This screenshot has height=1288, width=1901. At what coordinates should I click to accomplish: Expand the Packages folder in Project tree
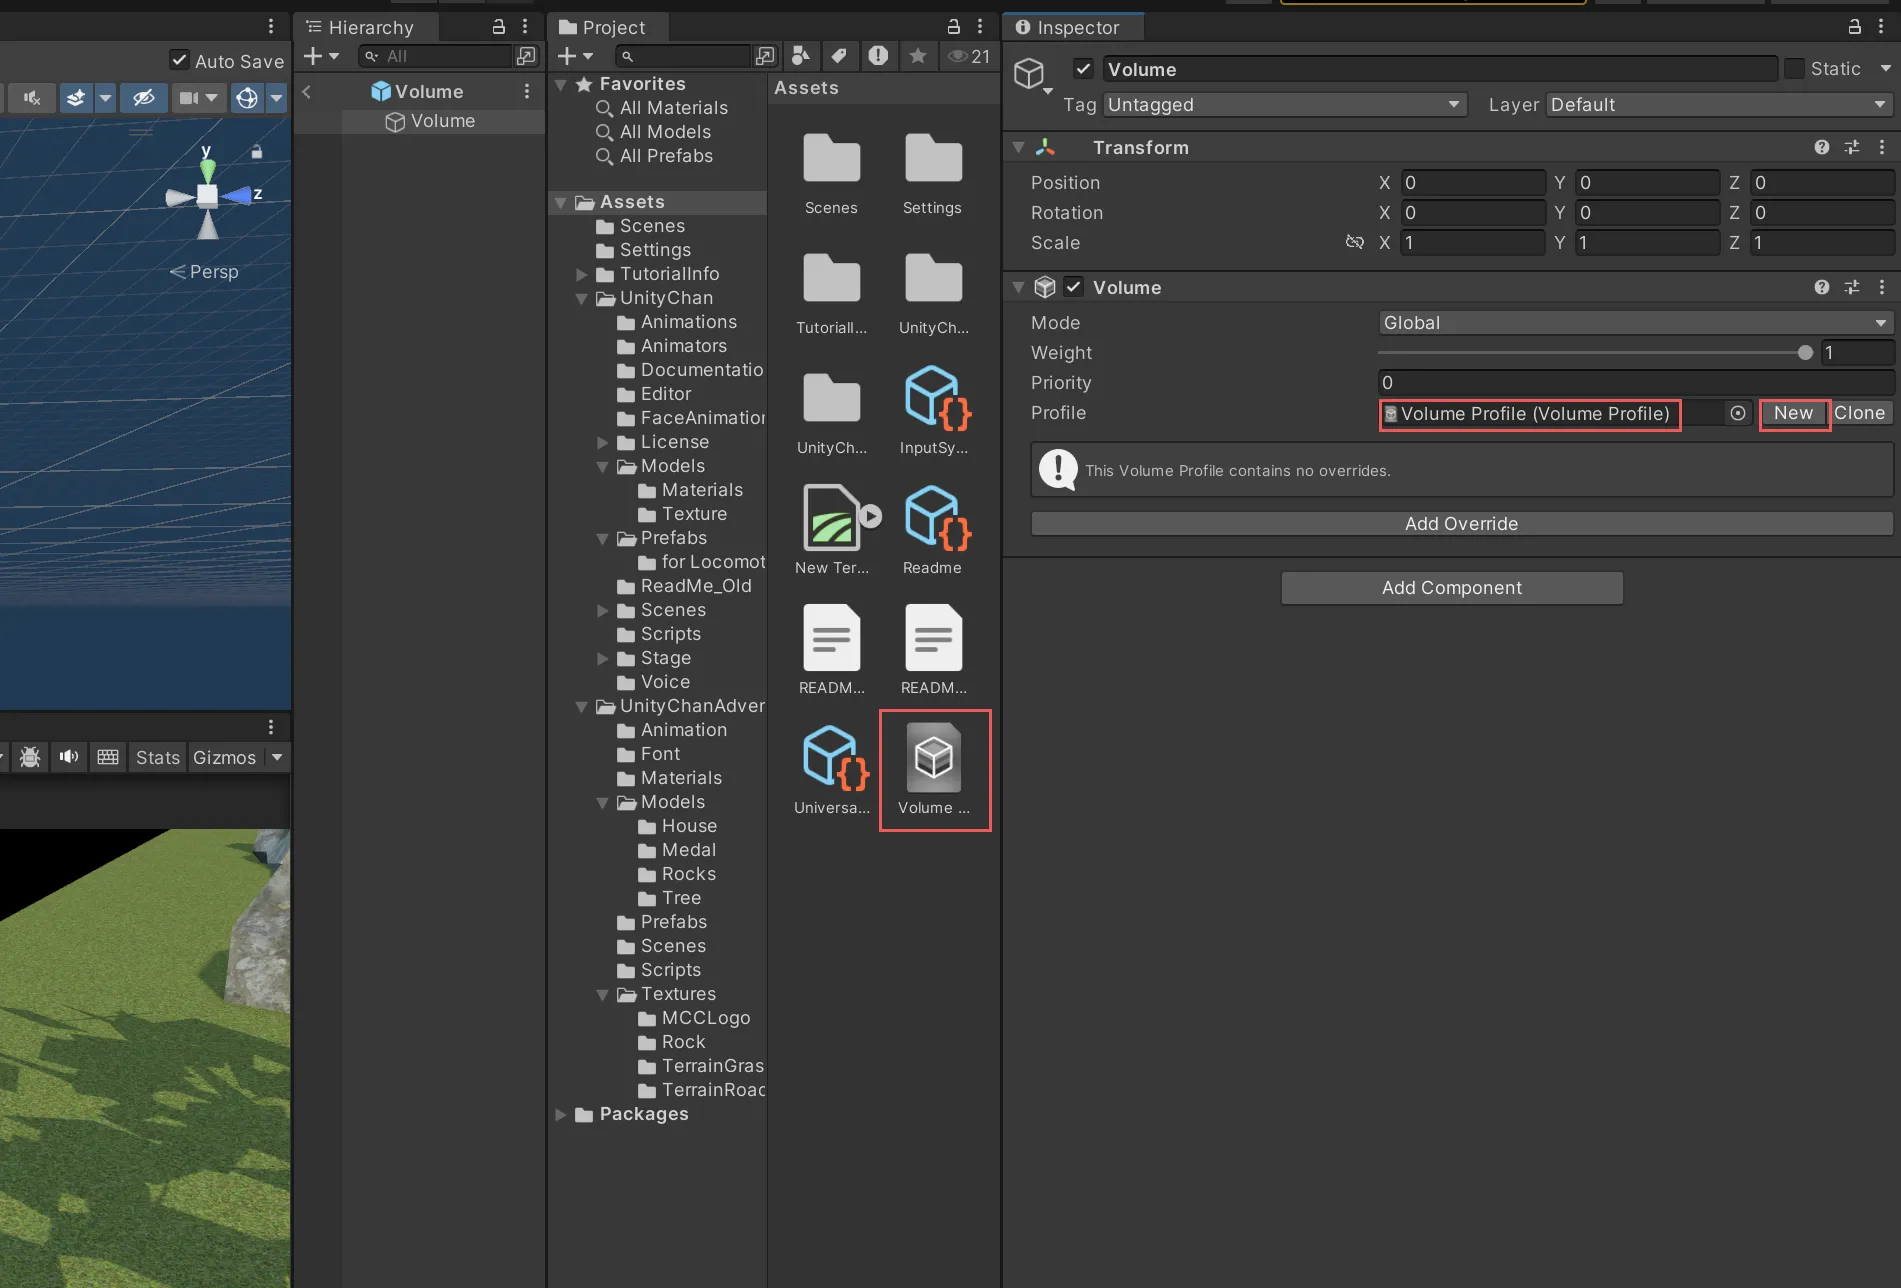click(561, 1114)
